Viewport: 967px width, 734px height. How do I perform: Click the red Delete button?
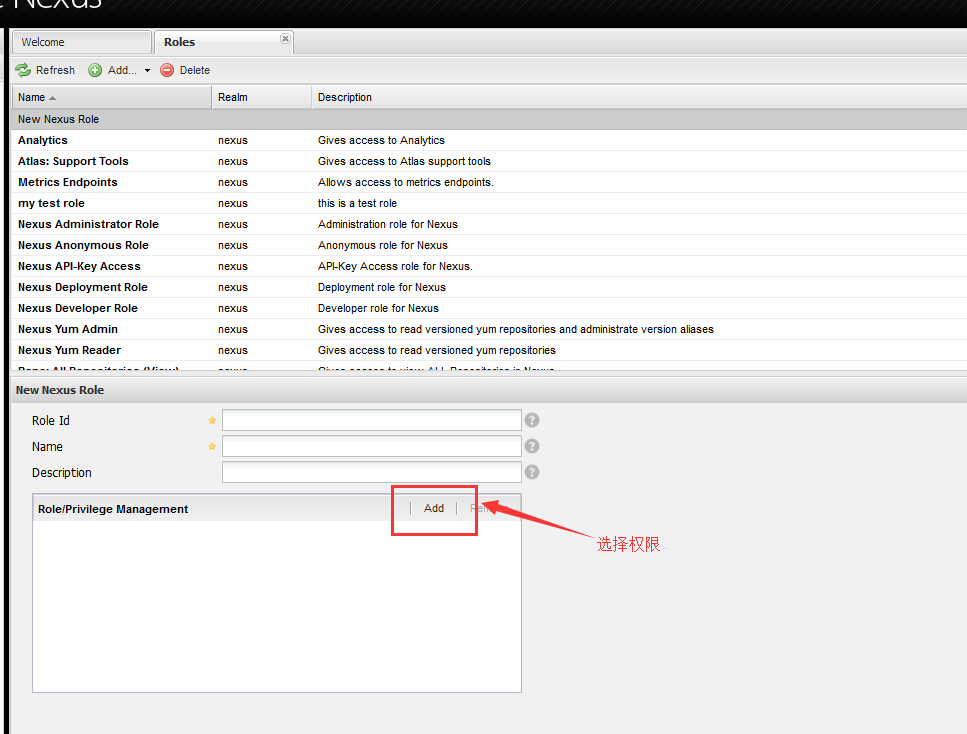click(185, 70)
